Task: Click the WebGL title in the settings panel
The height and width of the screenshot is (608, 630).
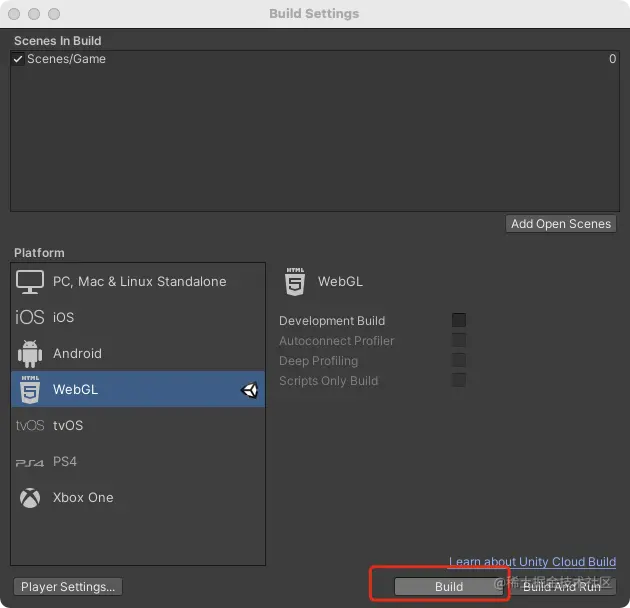Action: coord(340,281)
